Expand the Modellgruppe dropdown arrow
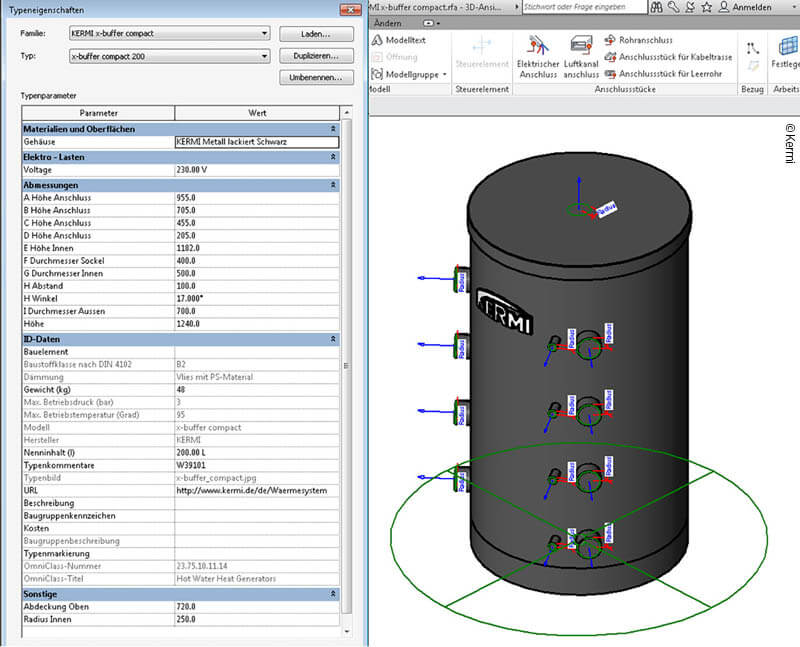The height and width of the screenshot is (647, 800). point(443,74)
